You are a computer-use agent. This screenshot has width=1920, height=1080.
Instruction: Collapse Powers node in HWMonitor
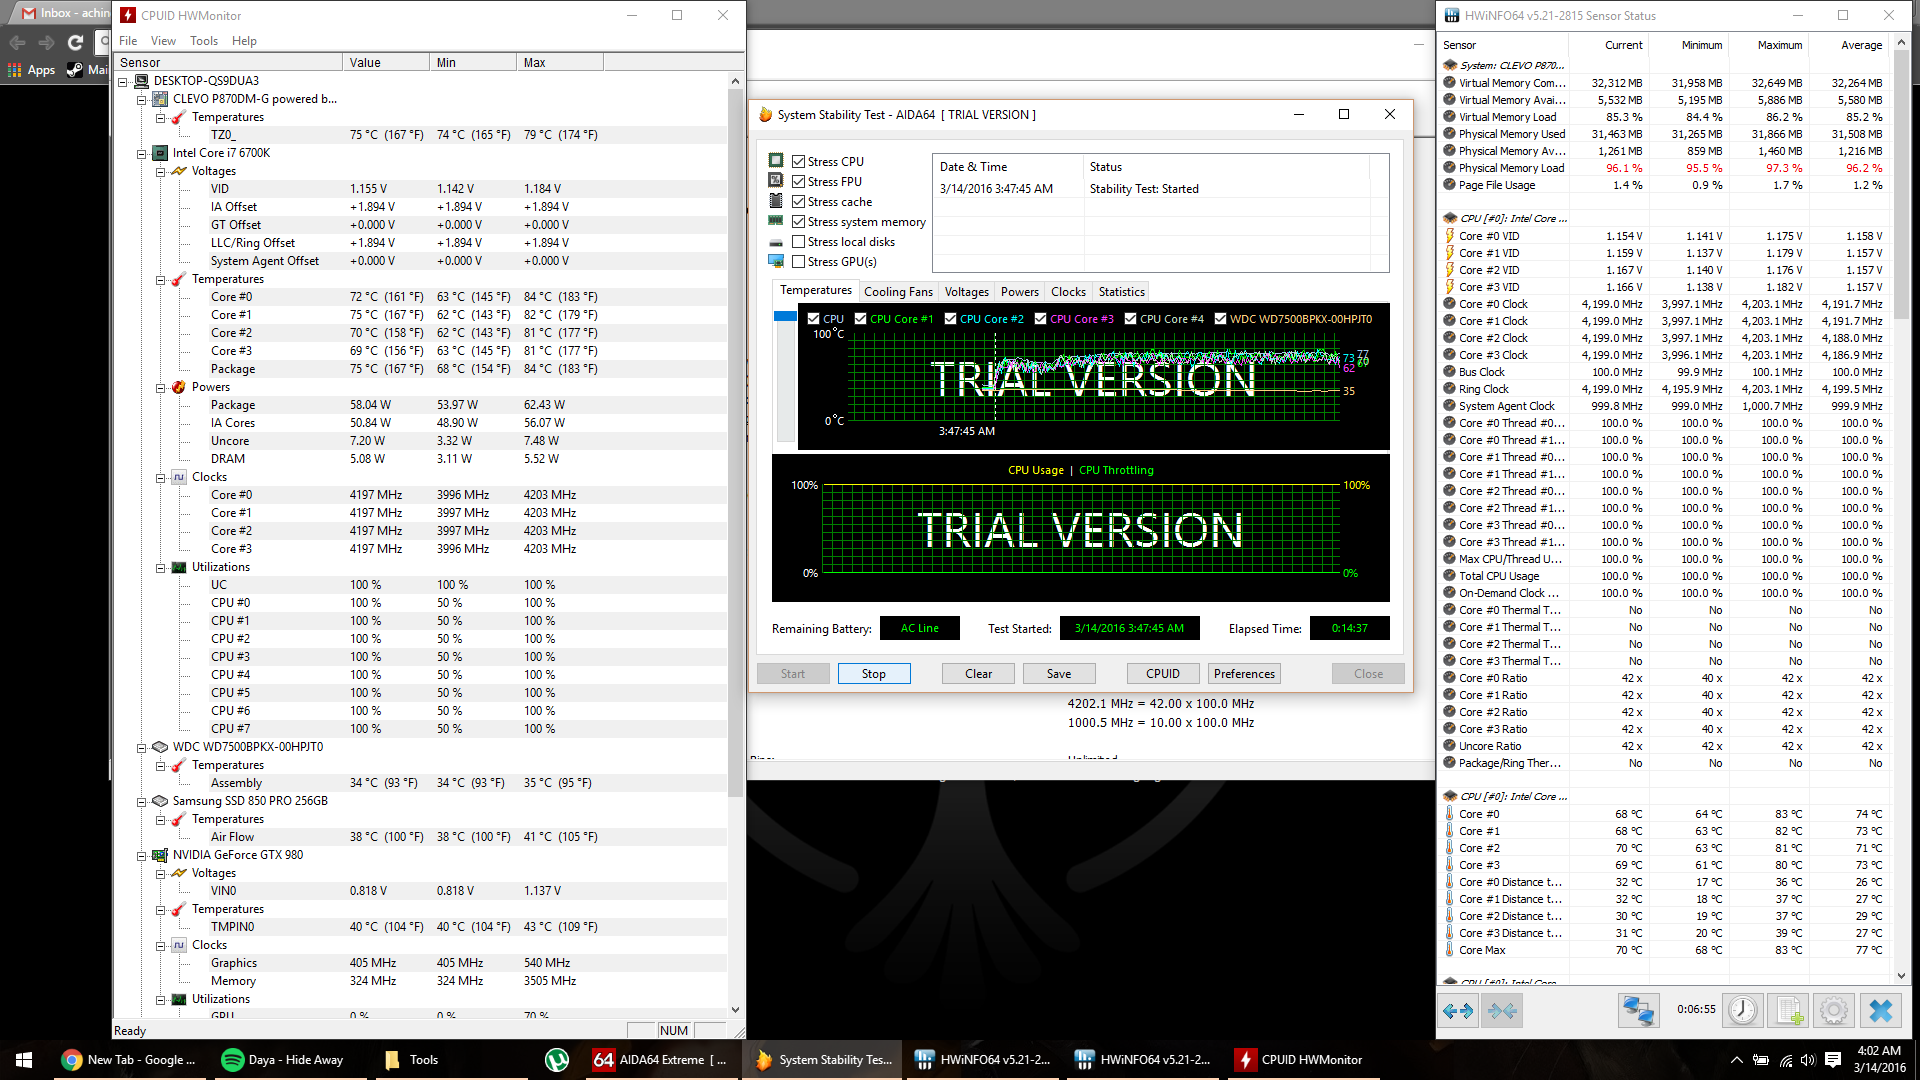(161, 388)
